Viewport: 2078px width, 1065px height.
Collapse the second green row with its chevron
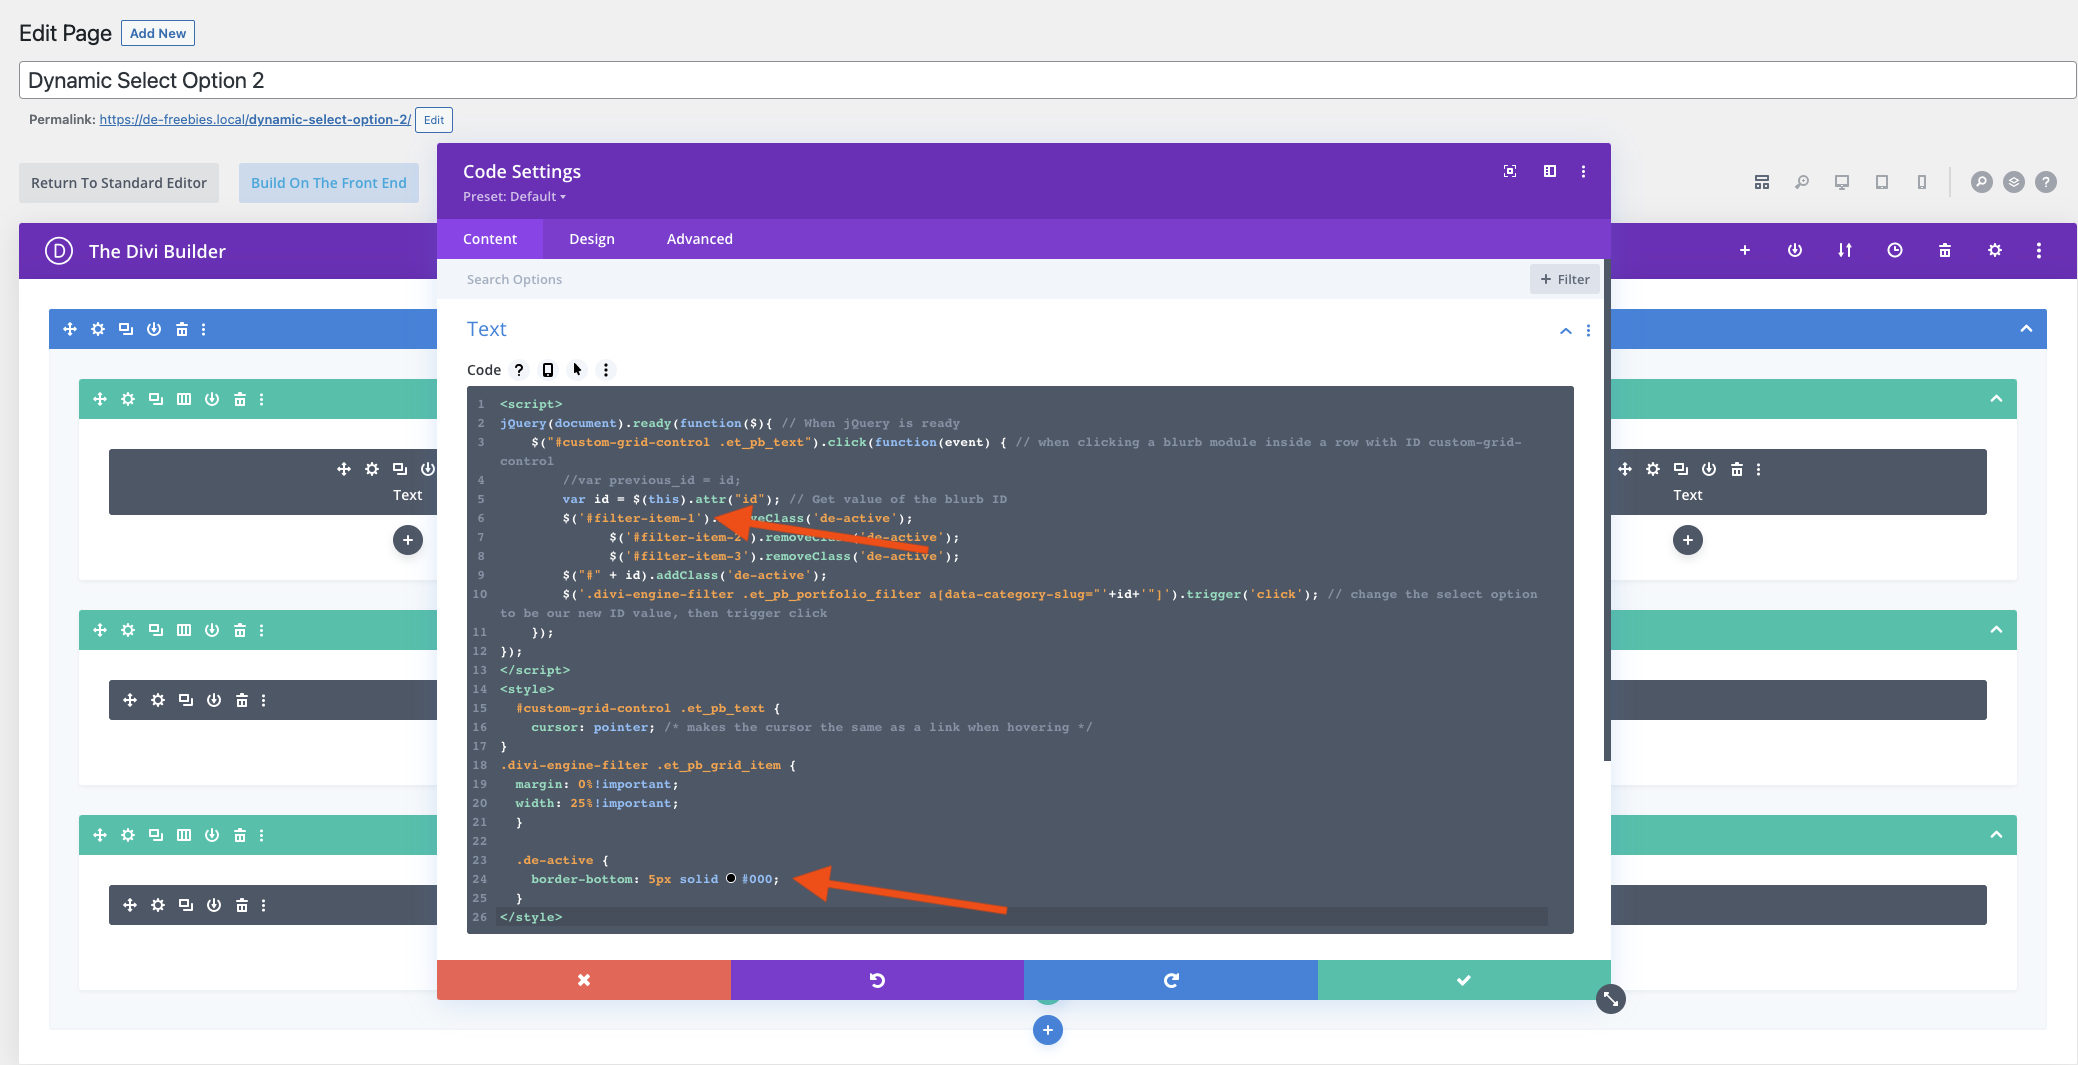(x=1996, y=630)
